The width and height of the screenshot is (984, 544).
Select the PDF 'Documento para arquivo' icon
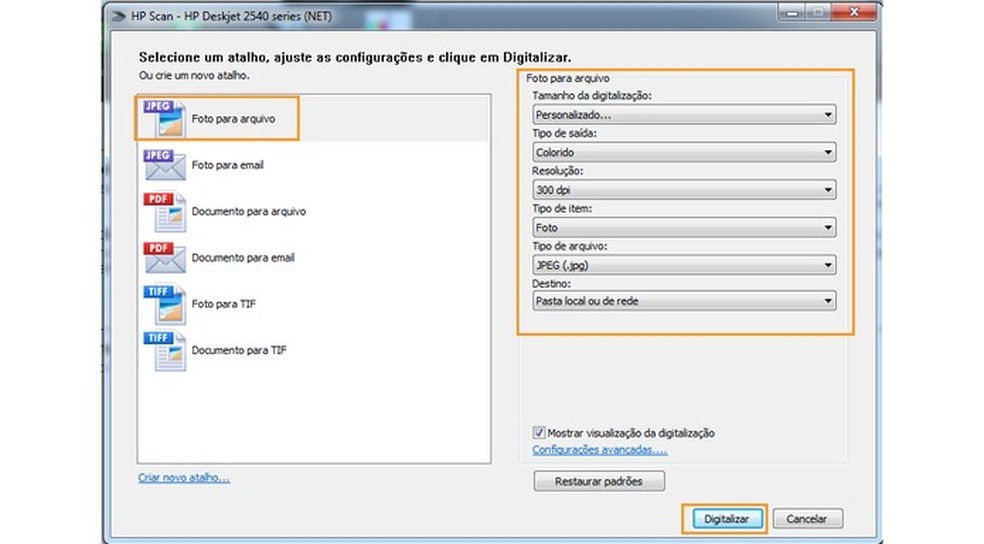(164, 212)
